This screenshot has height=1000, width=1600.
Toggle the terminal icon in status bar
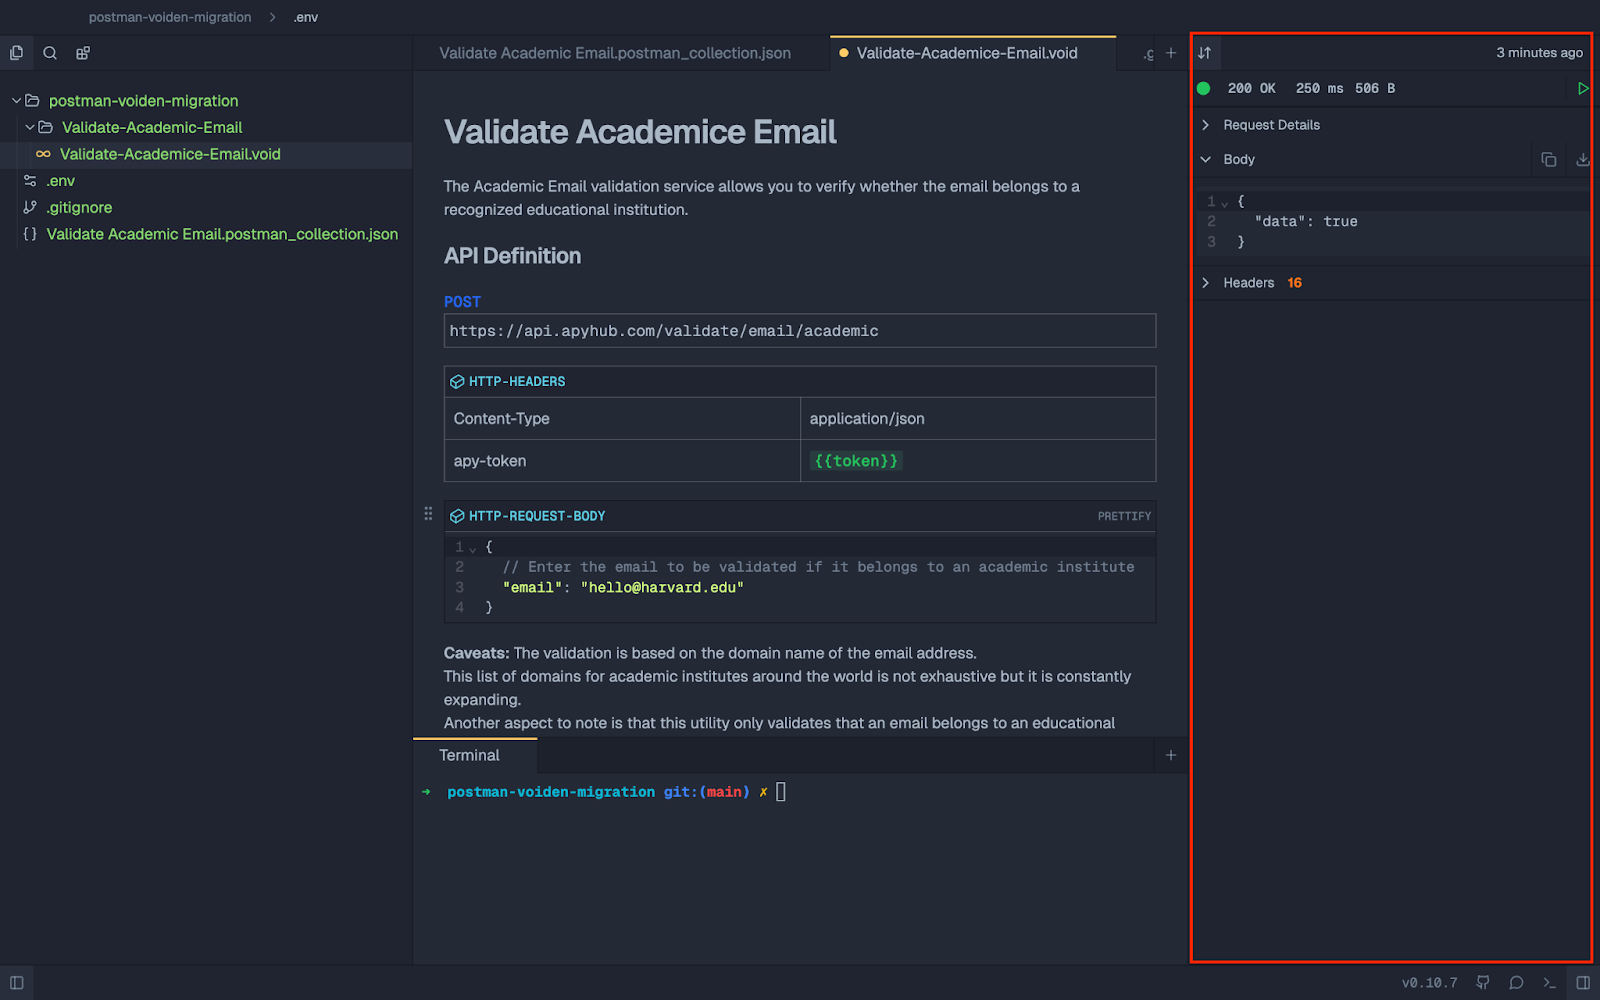1549,982
